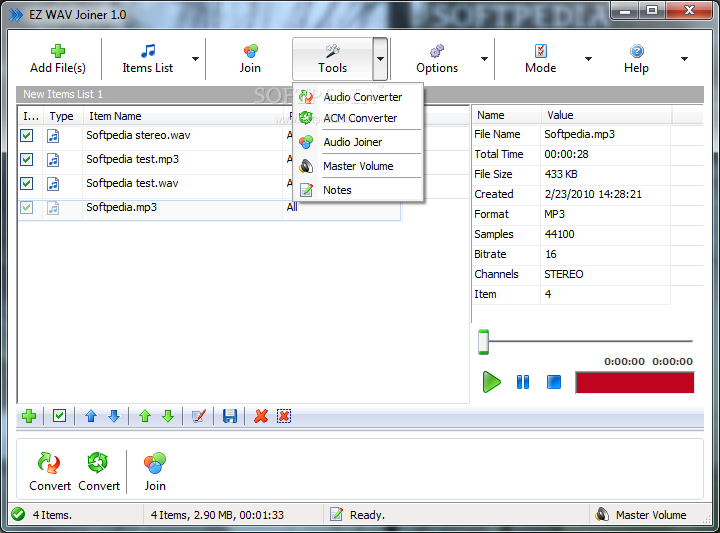Click the File Size 433 KB value
Viewport: 720px width, 533px height.
pos(561,174)
